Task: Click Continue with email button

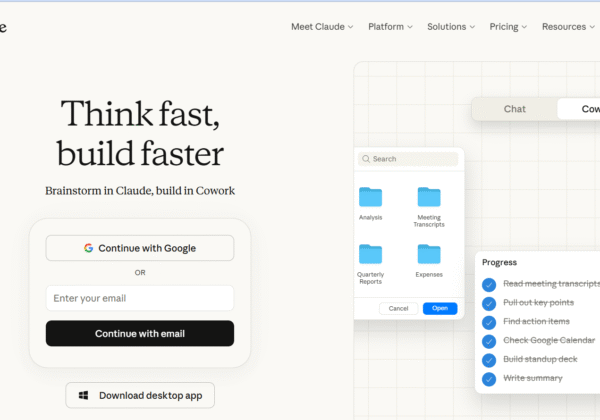Action: click(x=140, y=334)
